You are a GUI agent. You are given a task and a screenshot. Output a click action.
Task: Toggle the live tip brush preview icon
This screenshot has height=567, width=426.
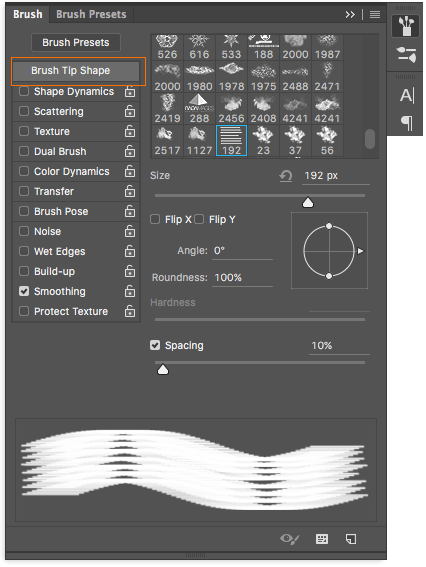click(289, 539)
